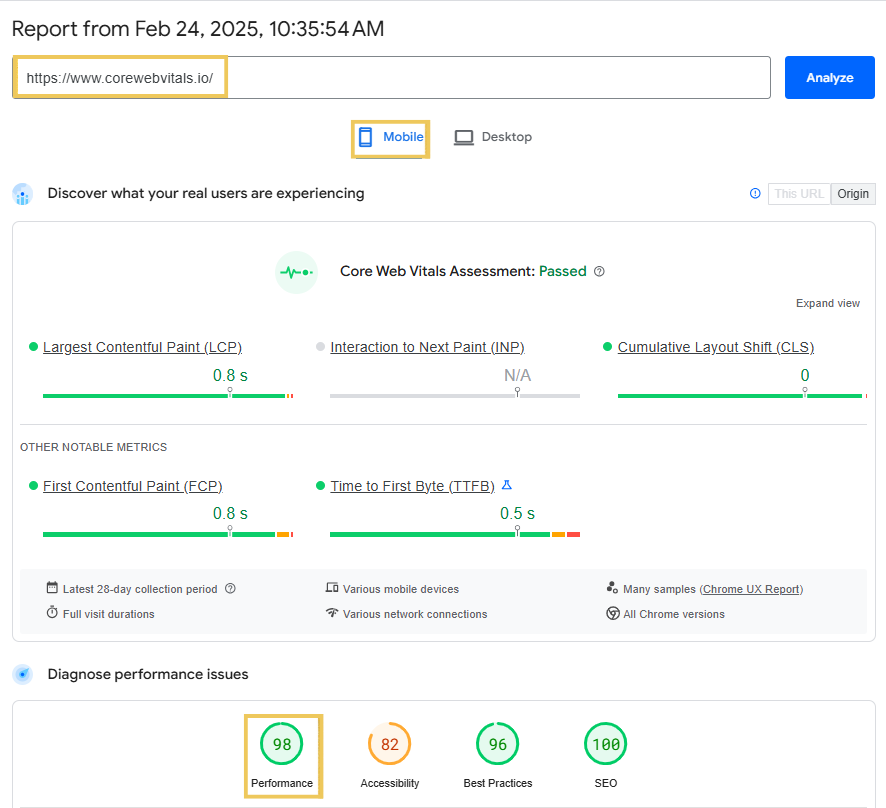The image size is (886, 808).
Task: Click the LCP green status dot
Action: pyautogui.click(x=33, y=346)
